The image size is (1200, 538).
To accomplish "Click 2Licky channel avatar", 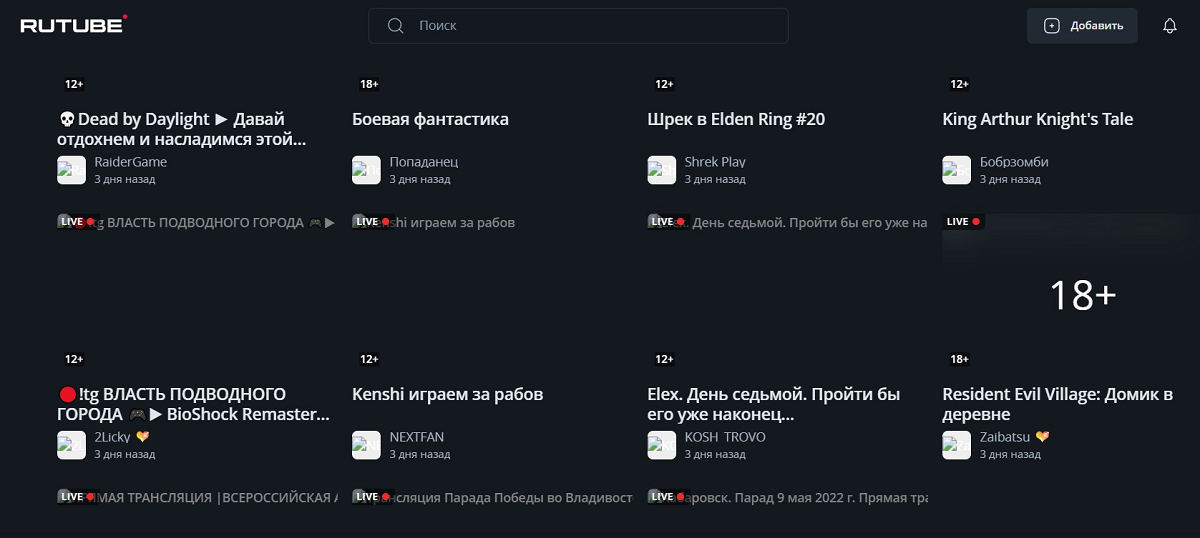I will tap(71, 445).
